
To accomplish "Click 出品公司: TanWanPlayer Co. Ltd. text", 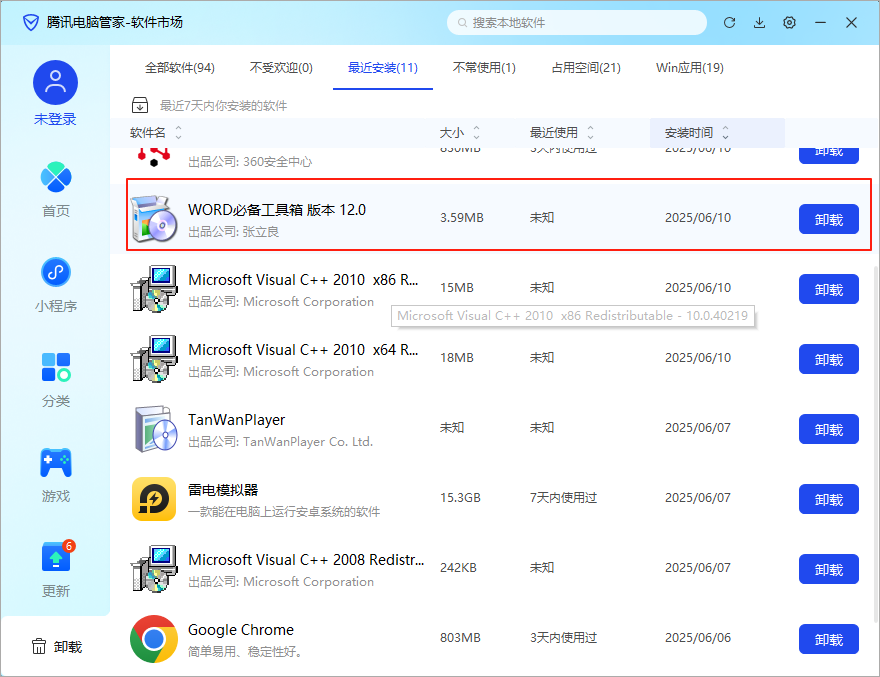I will coord(280,442).
